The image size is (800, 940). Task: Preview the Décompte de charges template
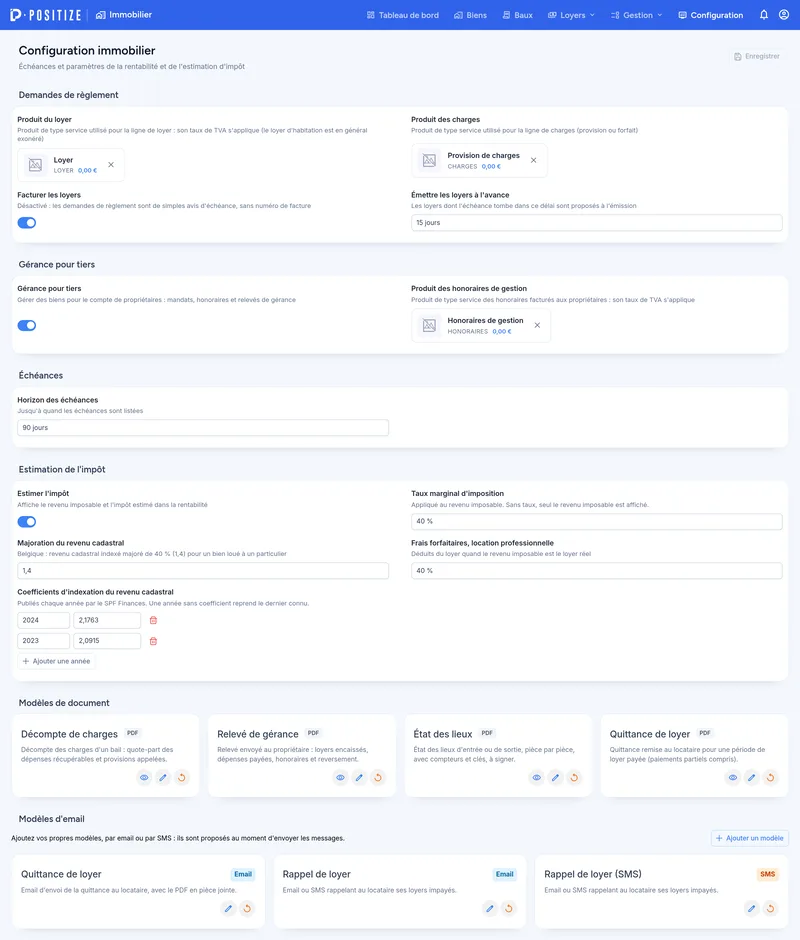pyautogui.click(x=144, y=778)
